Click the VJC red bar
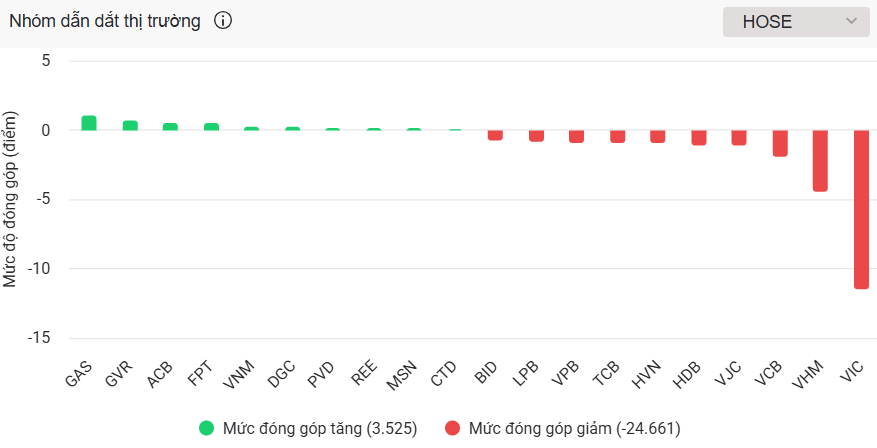 pos(739,137)
